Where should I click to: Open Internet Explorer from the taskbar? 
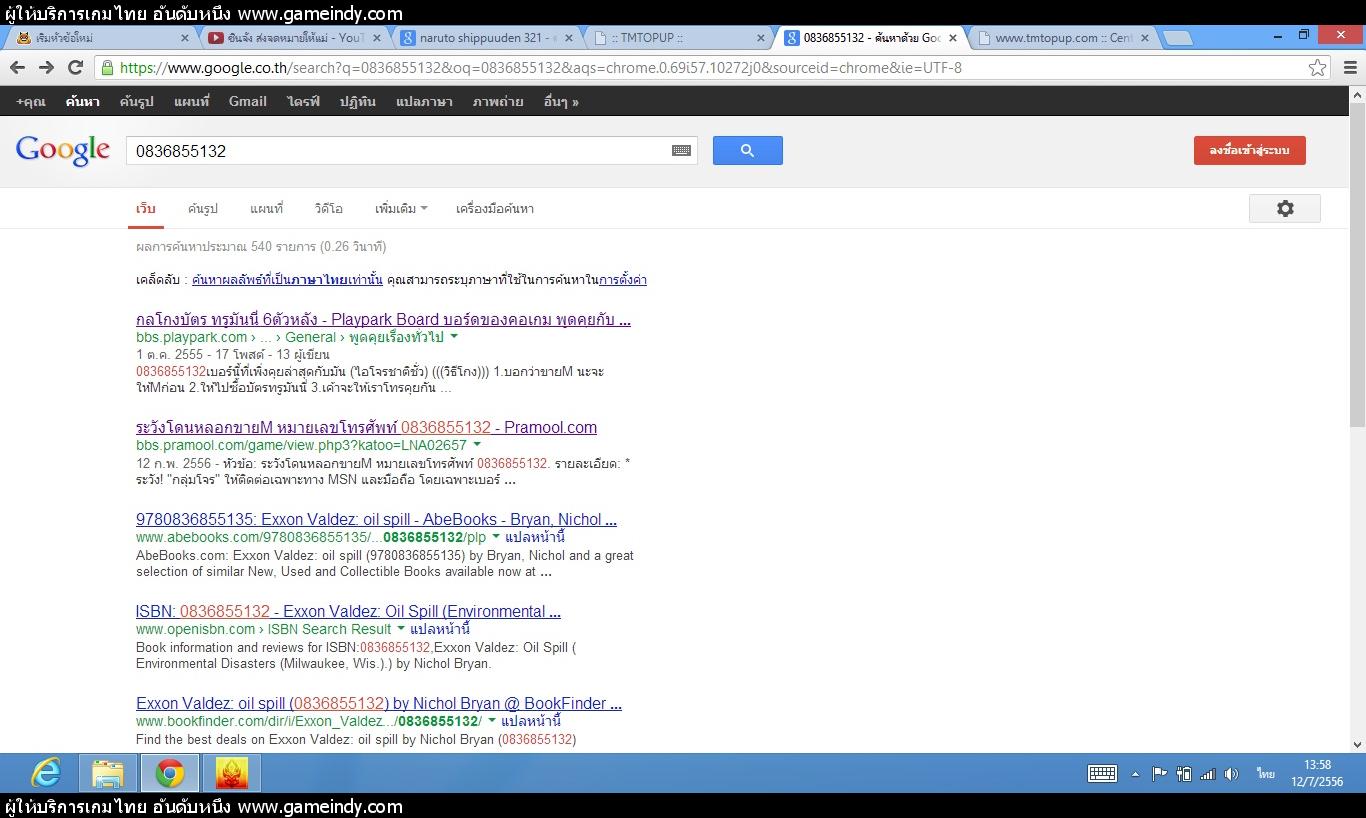coord(46,773)
